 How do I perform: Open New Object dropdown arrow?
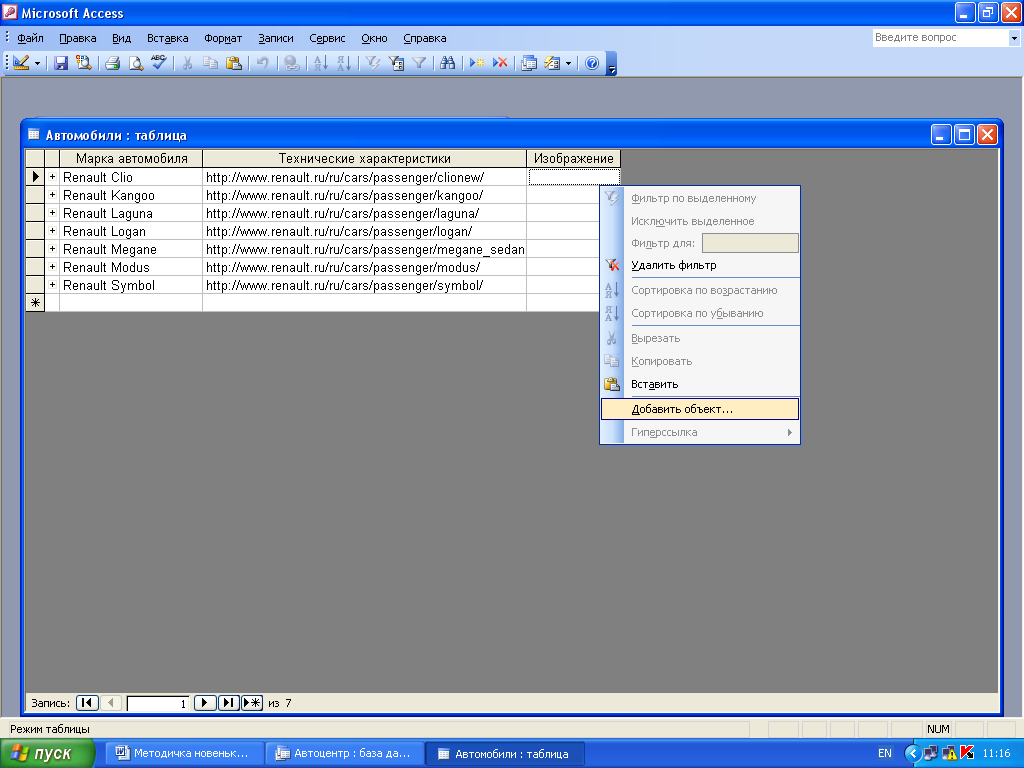(x=568, y=63)
